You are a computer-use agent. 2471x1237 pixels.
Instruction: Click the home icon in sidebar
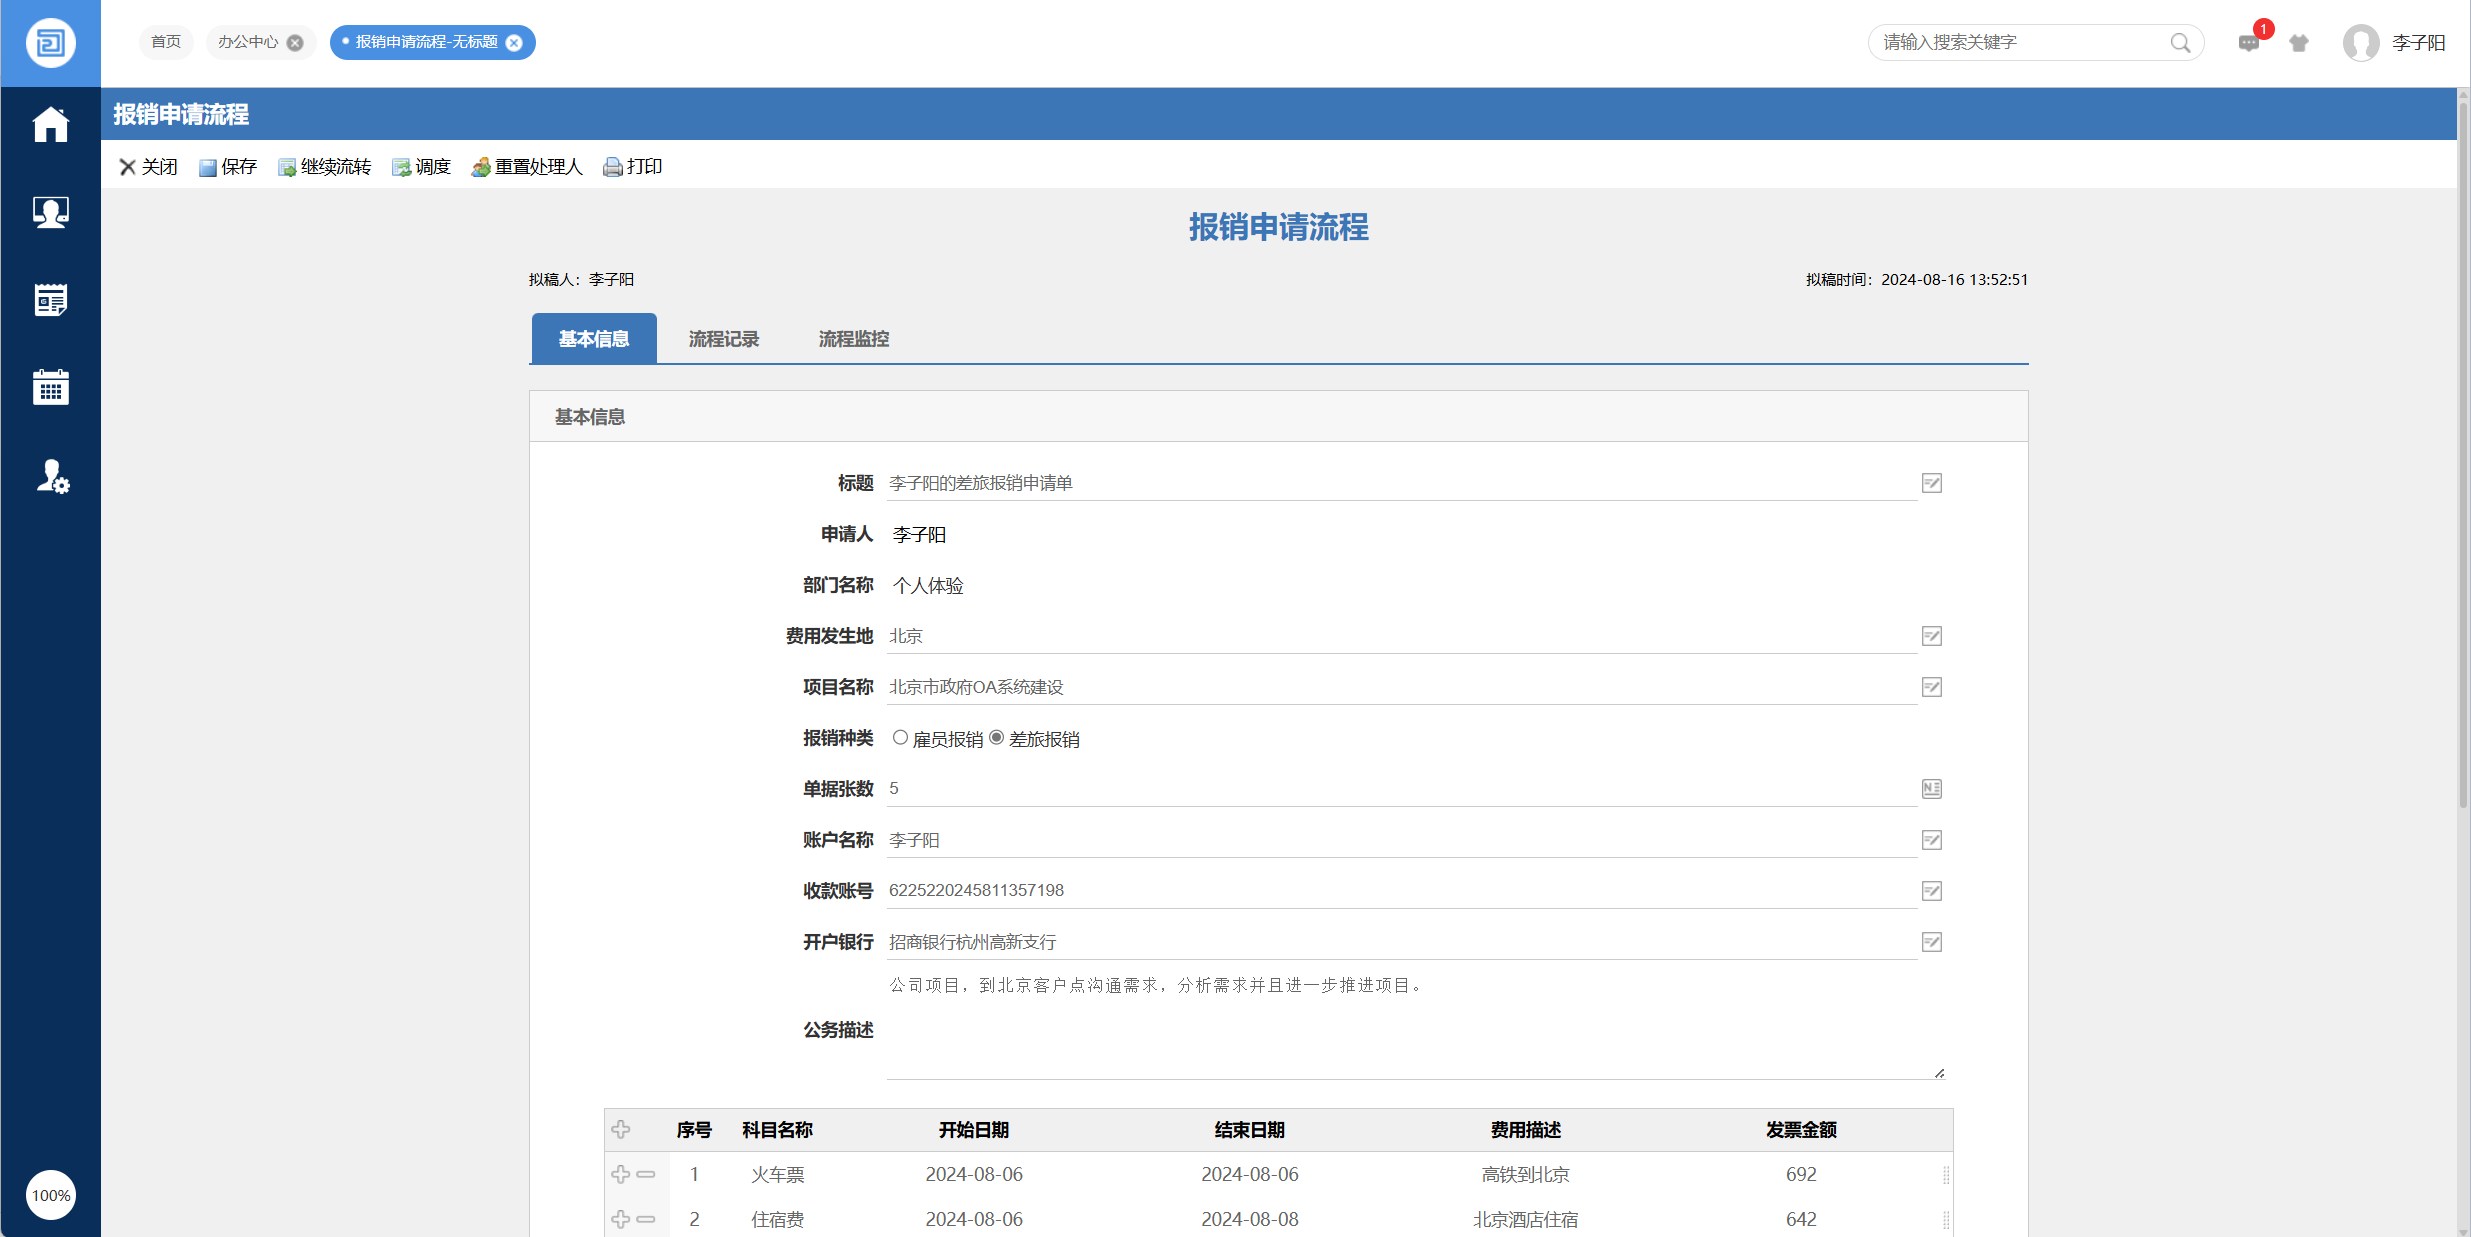(50, 125)
